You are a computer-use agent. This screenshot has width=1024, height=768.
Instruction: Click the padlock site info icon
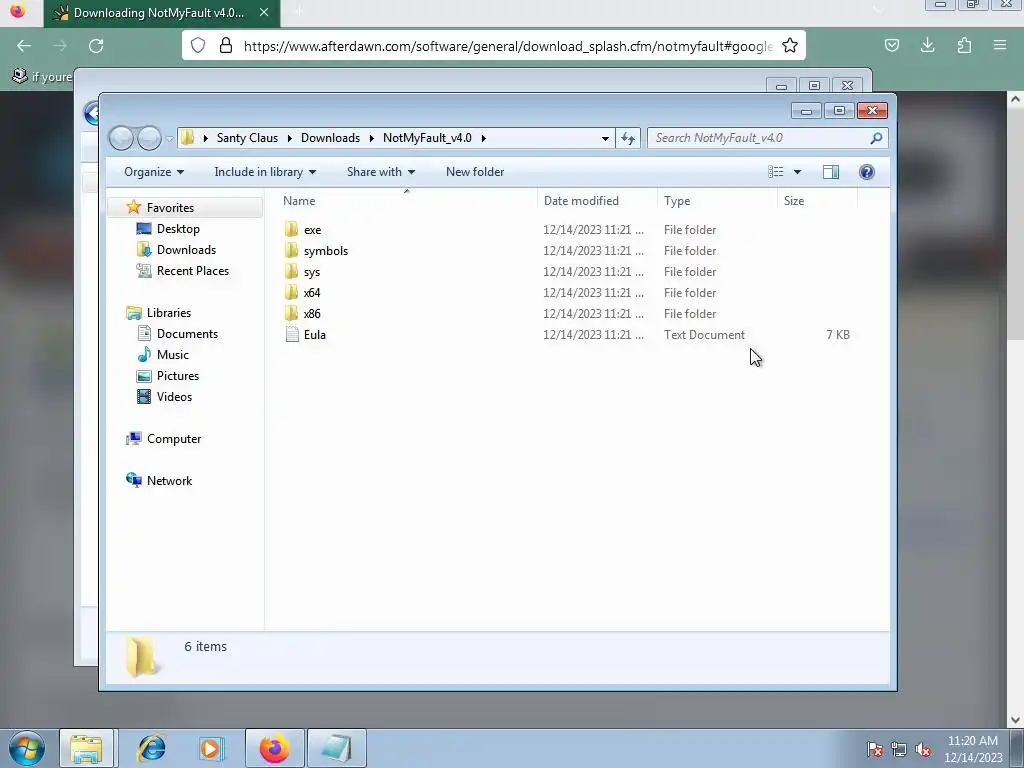[x=225, y=45]
